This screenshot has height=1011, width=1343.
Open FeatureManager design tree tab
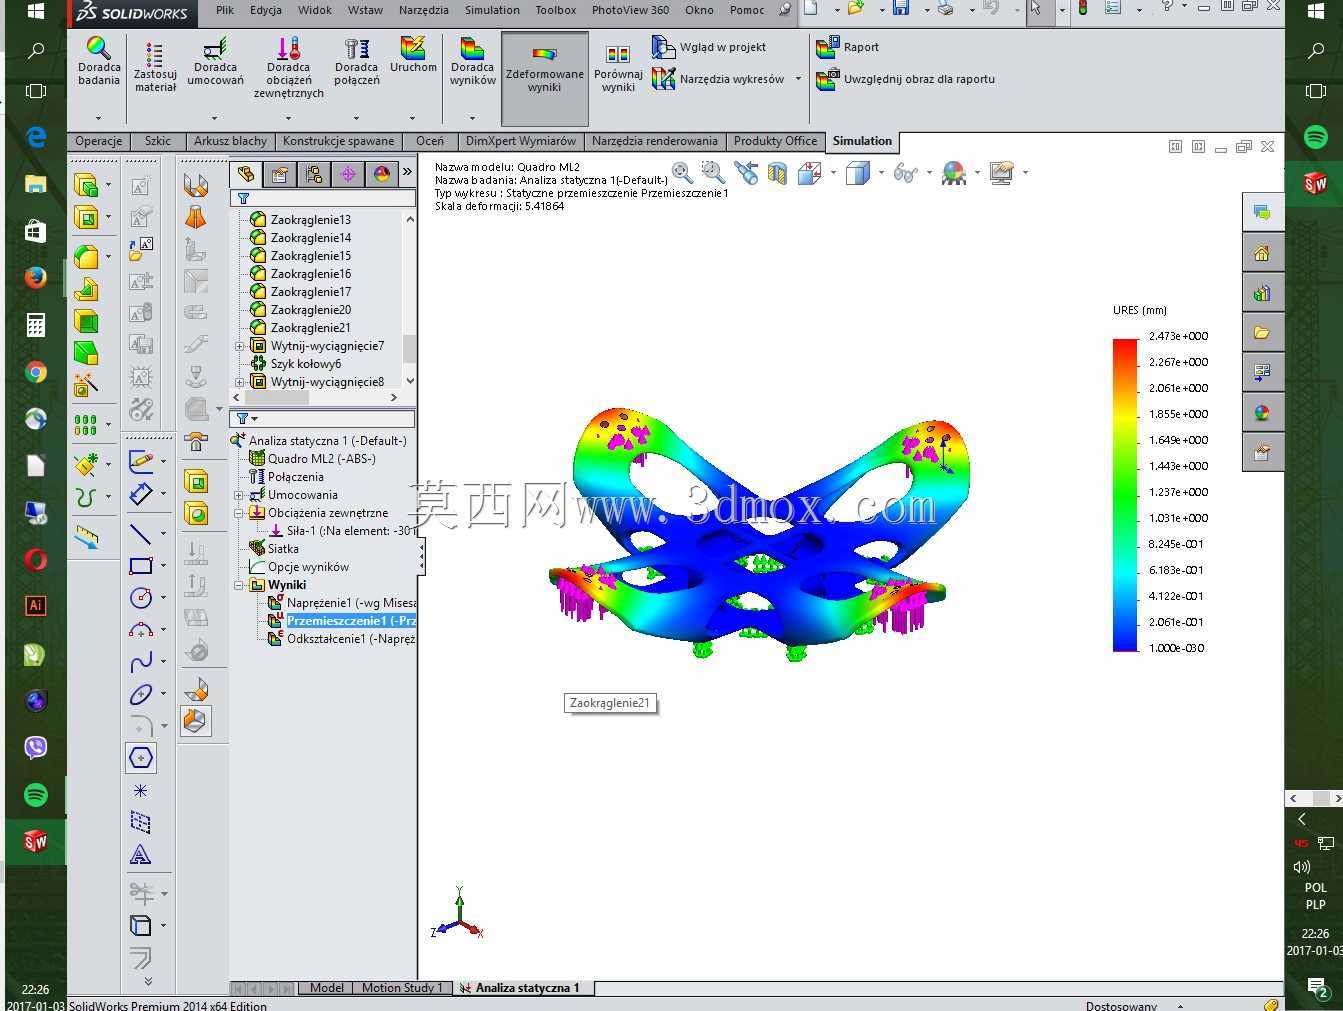pos(246,174)
